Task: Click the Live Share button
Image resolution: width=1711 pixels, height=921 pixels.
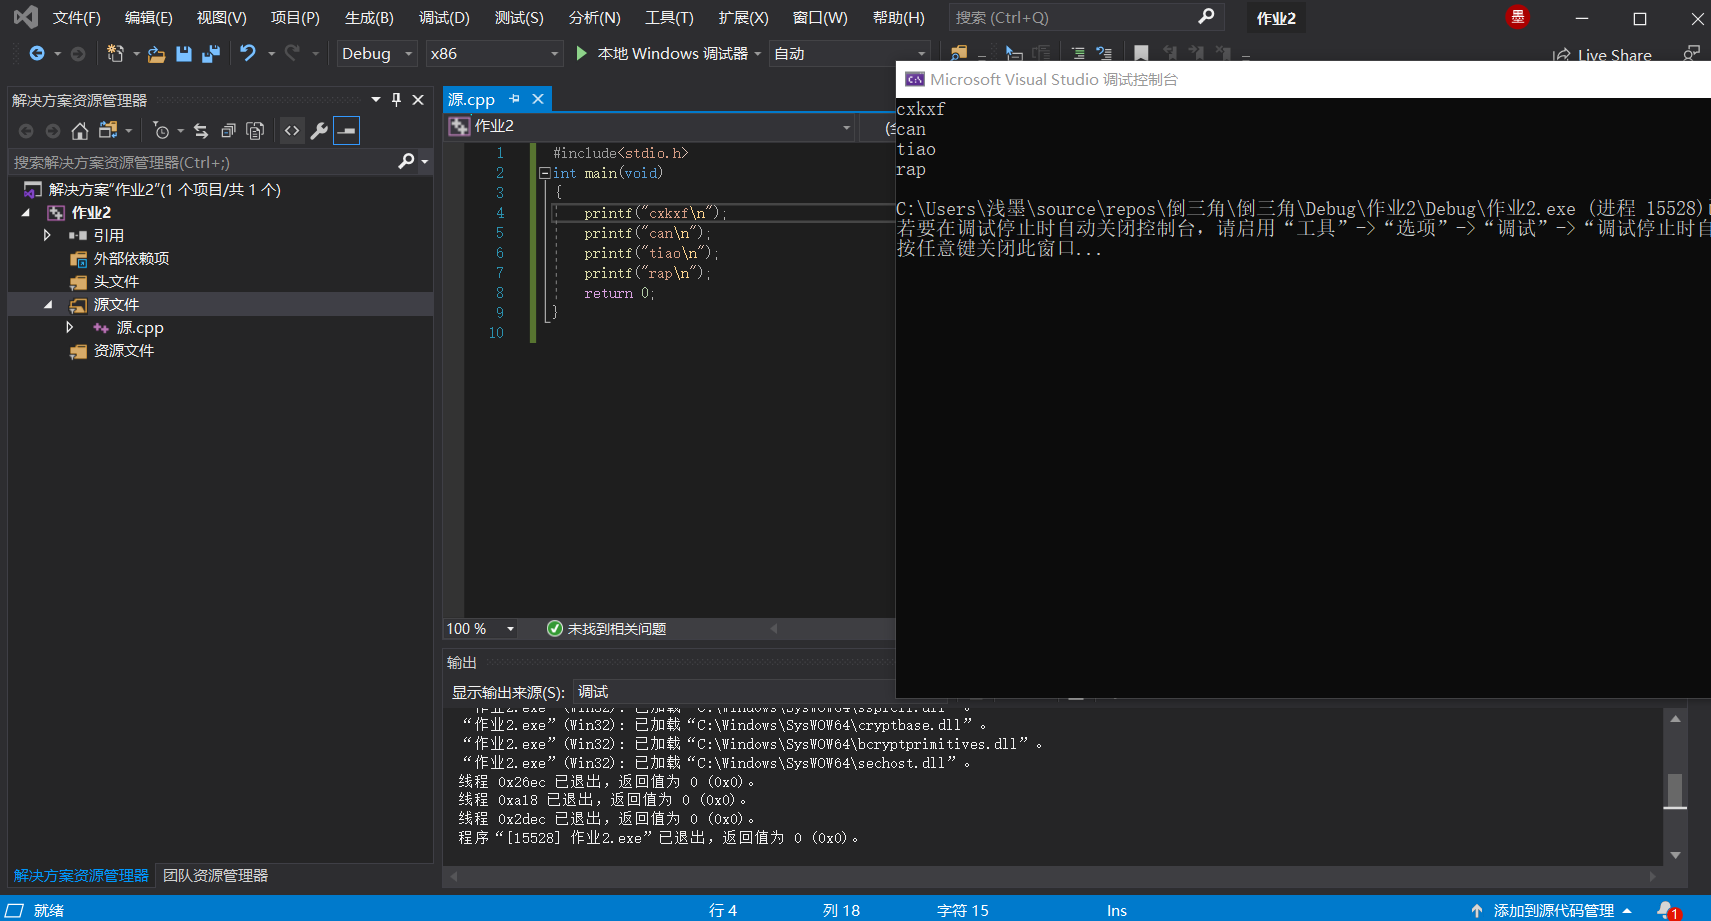Action: 1602,55
